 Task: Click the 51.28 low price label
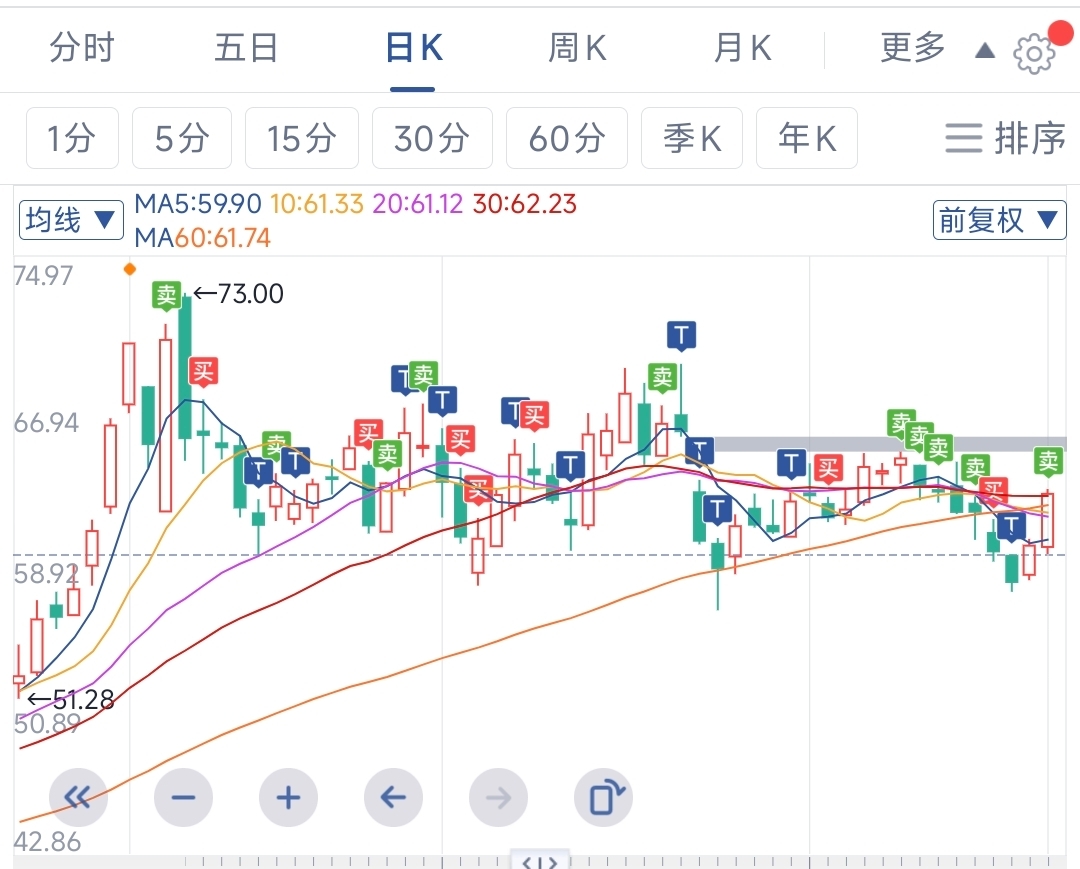click(x=70, y=700)
